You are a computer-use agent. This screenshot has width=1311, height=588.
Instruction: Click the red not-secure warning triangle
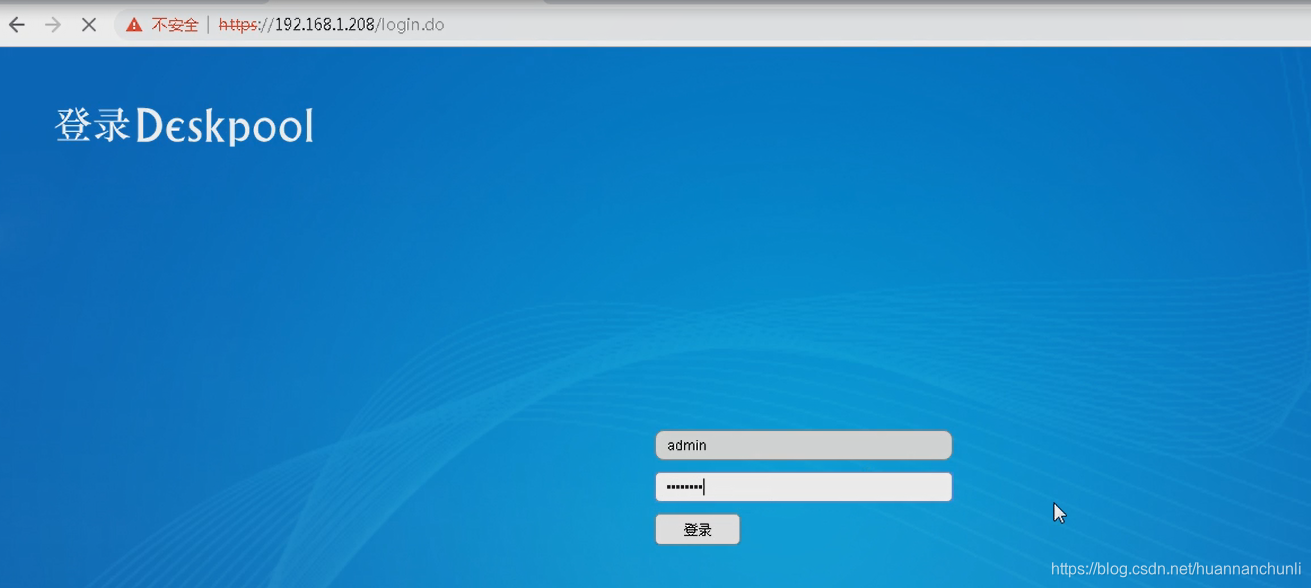pyautogui.click(x=134, y=25)
